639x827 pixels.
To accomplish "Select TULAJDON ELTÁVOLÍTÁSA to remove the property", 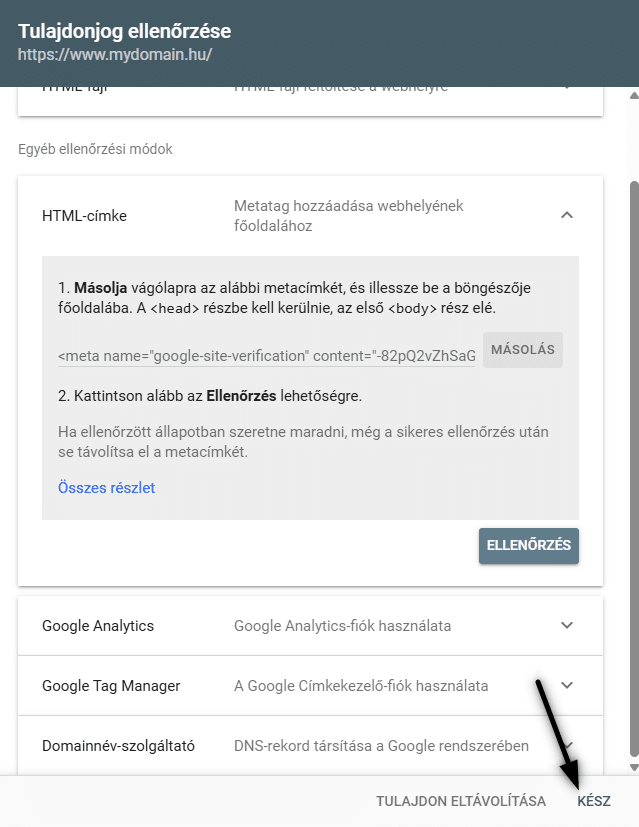I will [461, 801].
